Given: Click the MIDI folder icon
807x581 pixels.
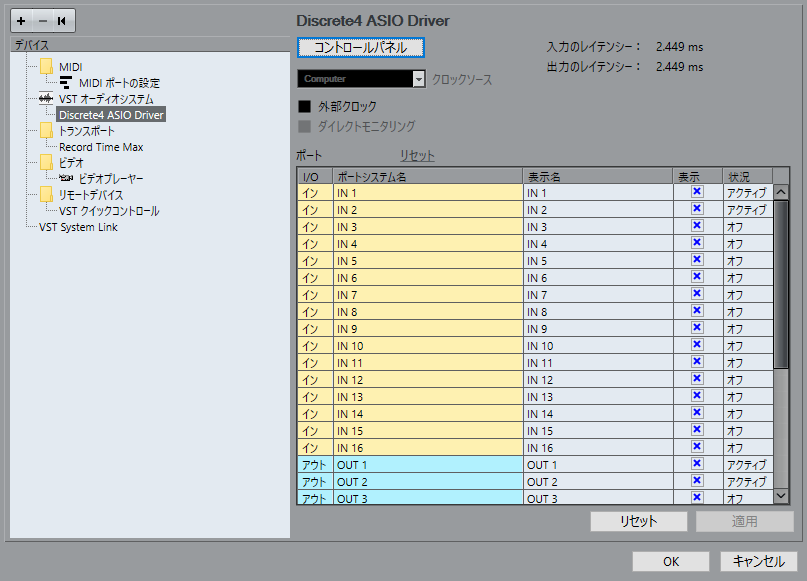Looking at the screenshot, I should tap(46, 67).
